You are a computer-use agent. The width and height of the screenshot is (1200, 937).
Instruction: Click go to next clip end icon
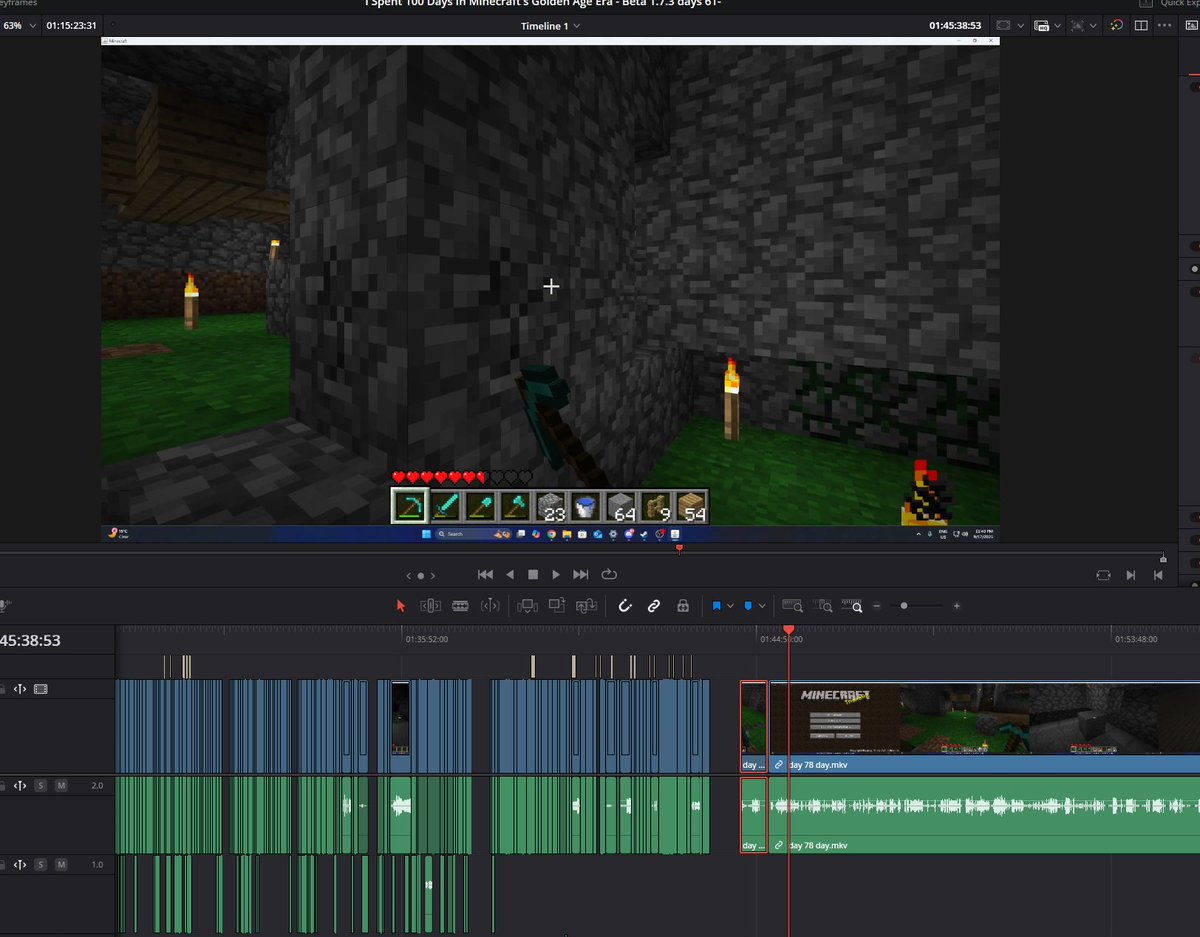(x=1131, y=575)
